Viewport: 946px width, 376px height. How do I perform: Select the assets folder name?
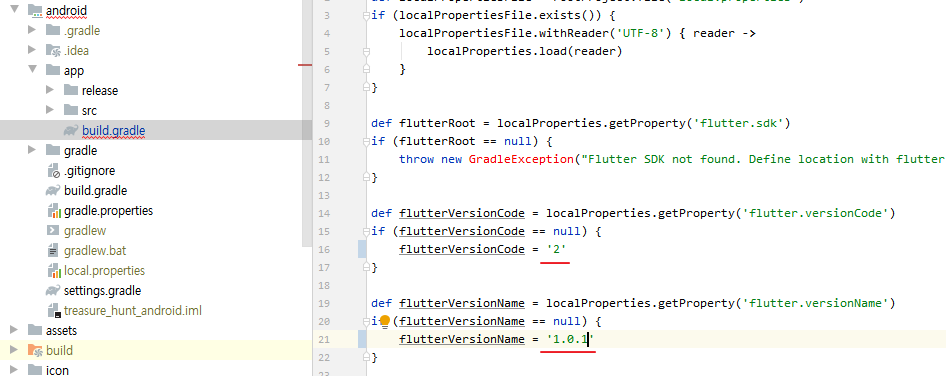click(x=62, y=330)
